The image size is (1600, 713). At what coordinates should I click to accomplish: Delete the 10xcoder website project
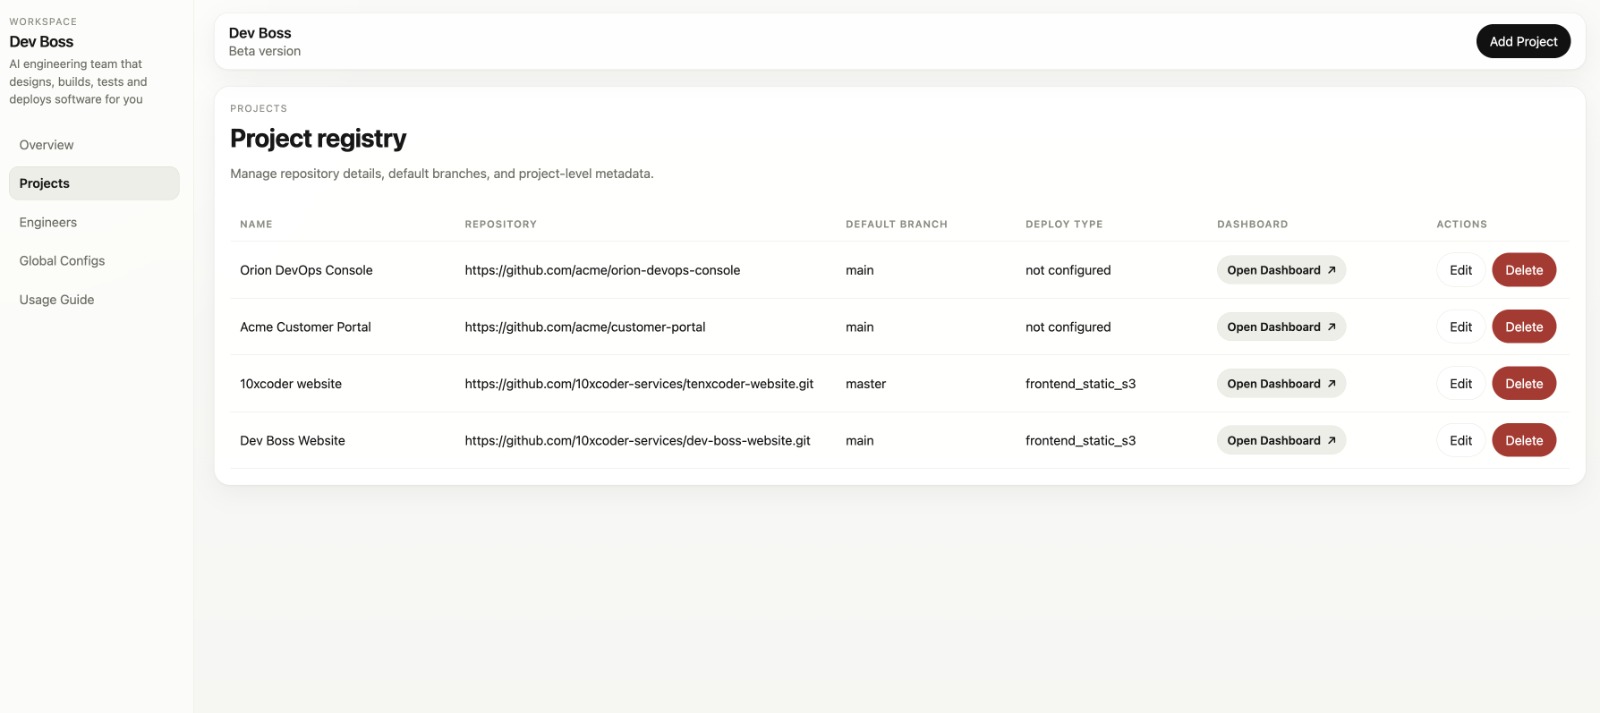pos(1524,384)
